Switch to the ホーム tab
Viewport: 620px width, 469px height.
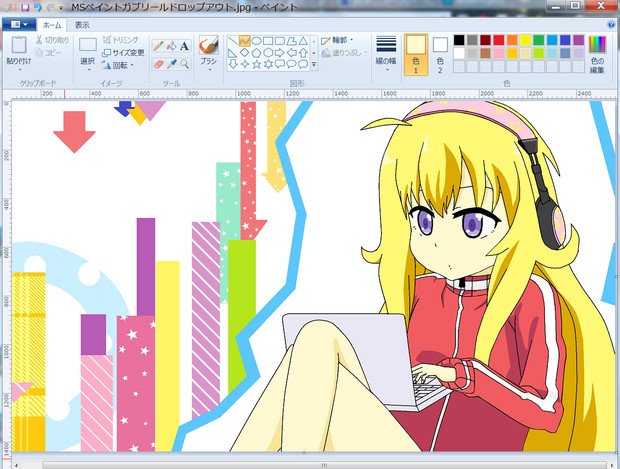[52, 25]
